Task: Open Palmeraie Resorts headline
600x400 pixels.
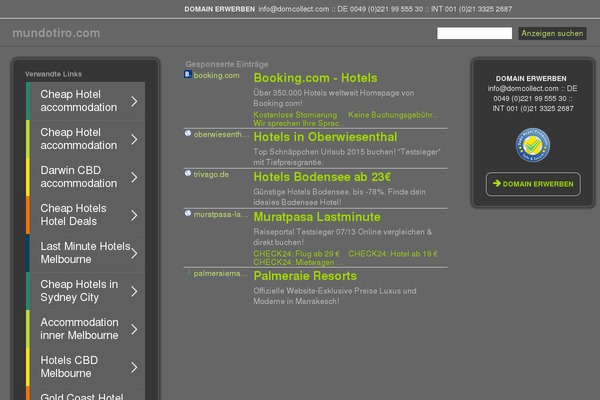Action: (305, 276)
